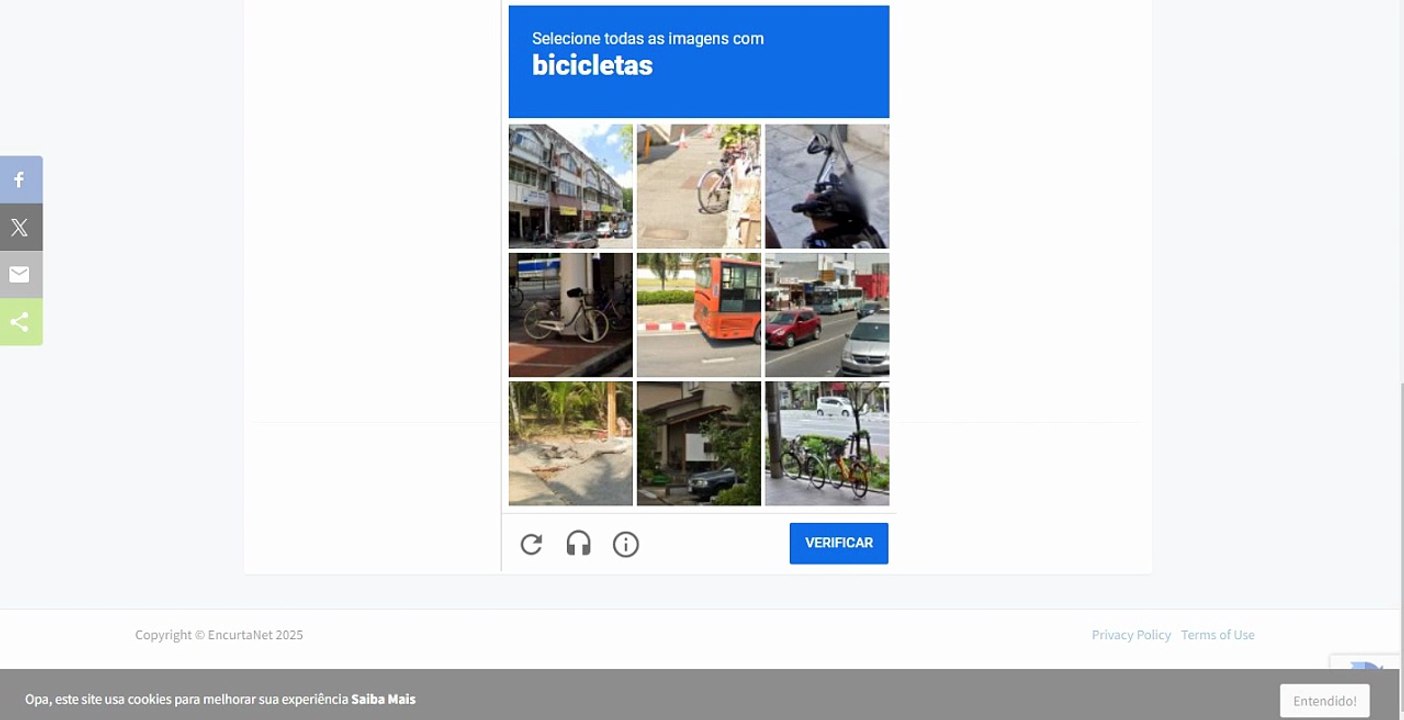Open captcha help with the info icon

(626, 544)
